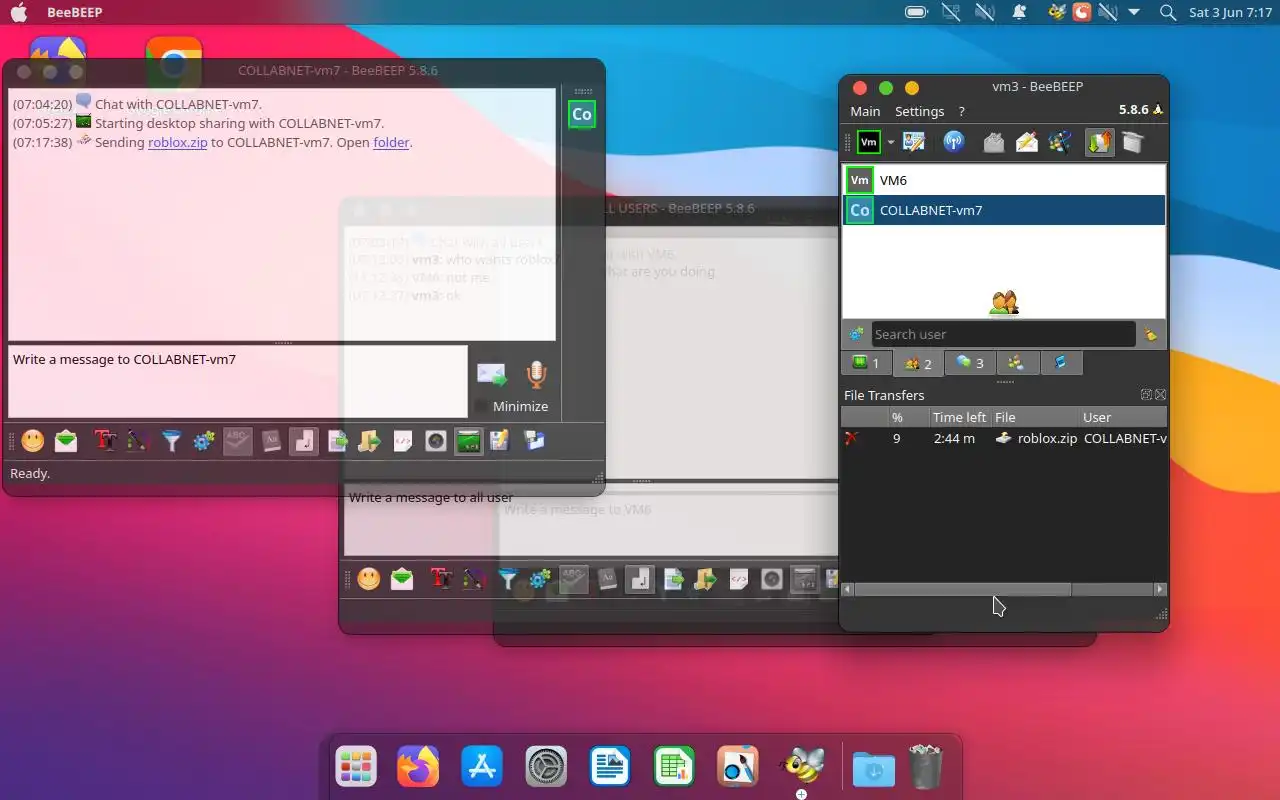Toggle desktop sharing in COLLABNET-vm7 chat toolbar

[468, 441]
